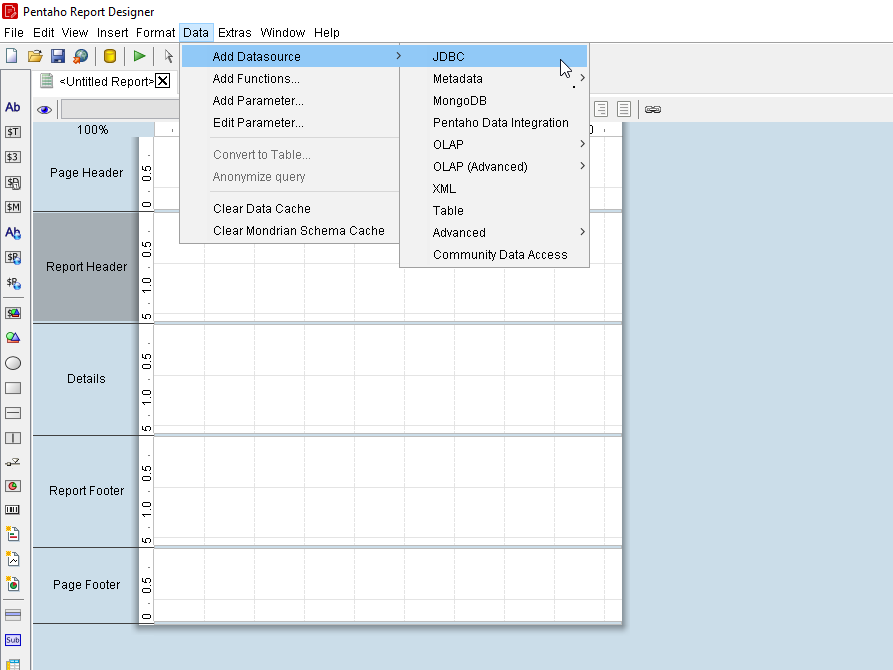
Task: Select the Sub-report element in the palette
Action: (x=13, y=640)
